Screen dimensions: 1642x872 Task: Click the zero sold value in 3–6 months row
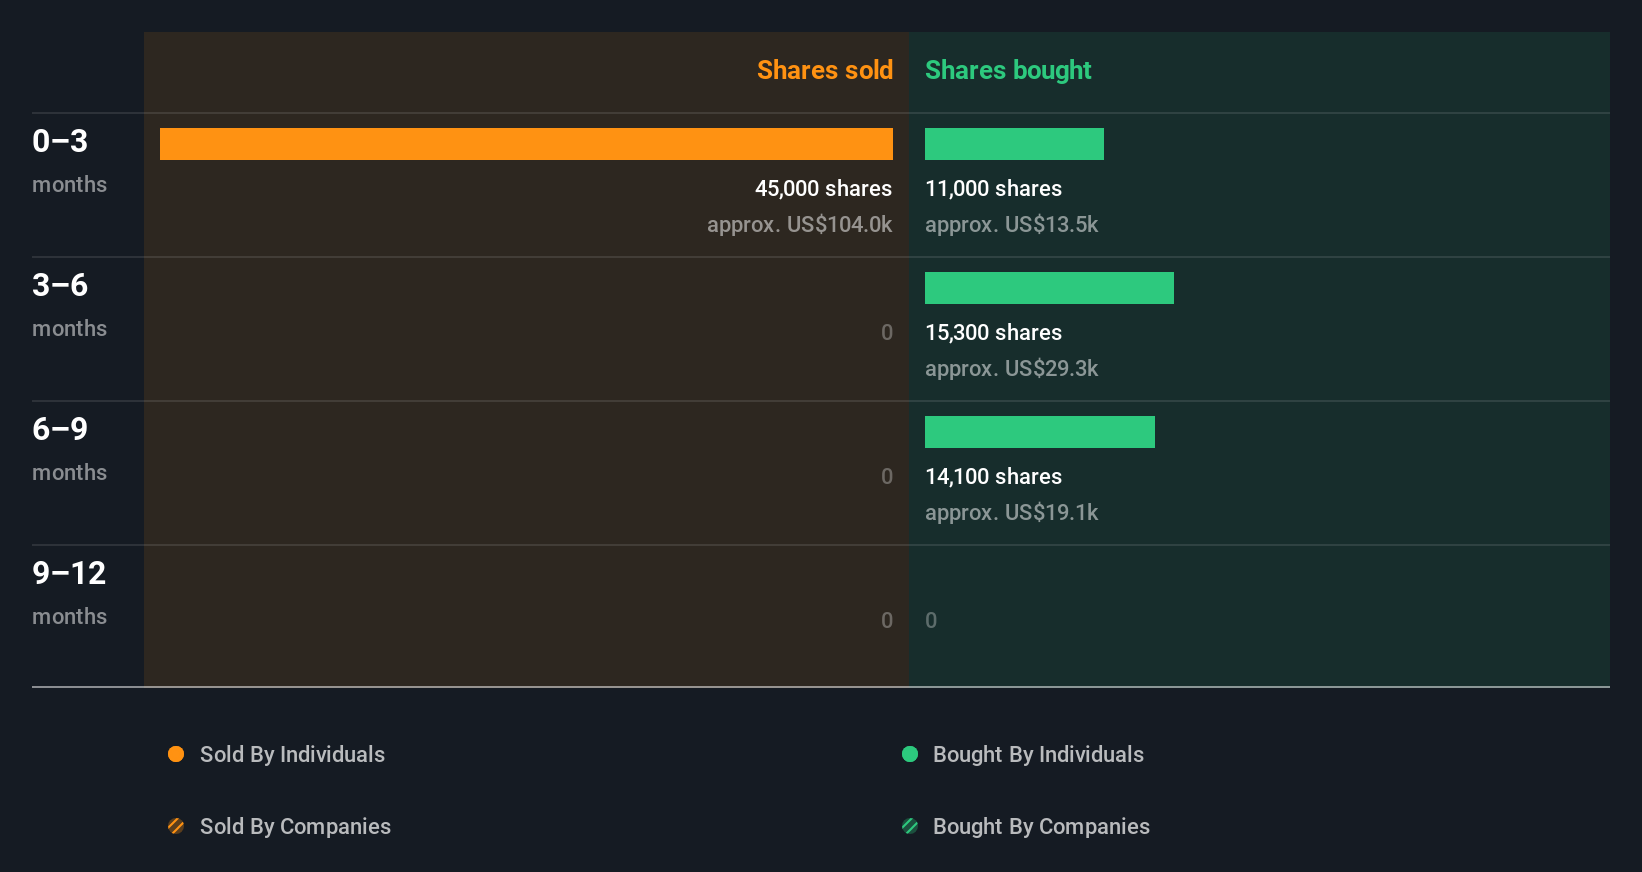coord(887,332)
